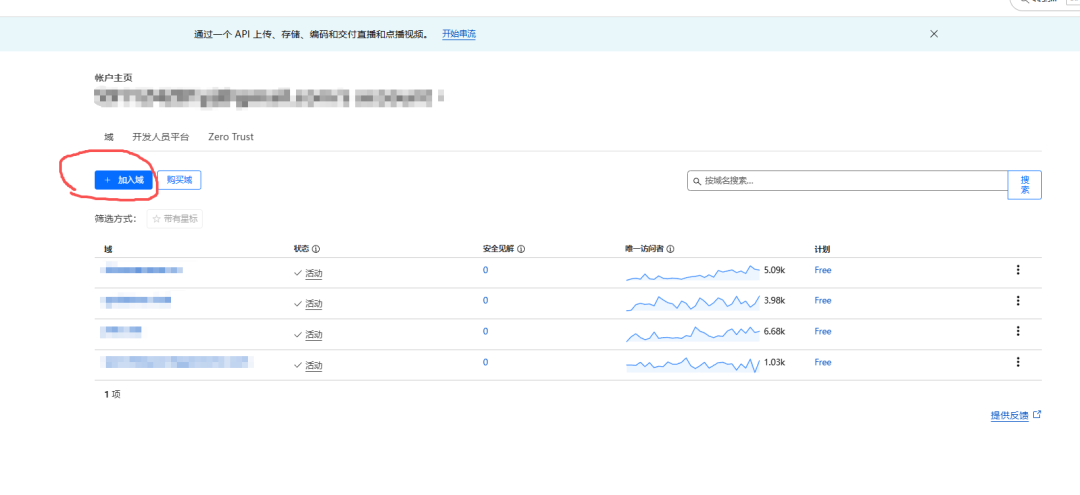Click the 开始申流 link in banner
Viewport: 1080px width, 495px height.
[459, 34]
